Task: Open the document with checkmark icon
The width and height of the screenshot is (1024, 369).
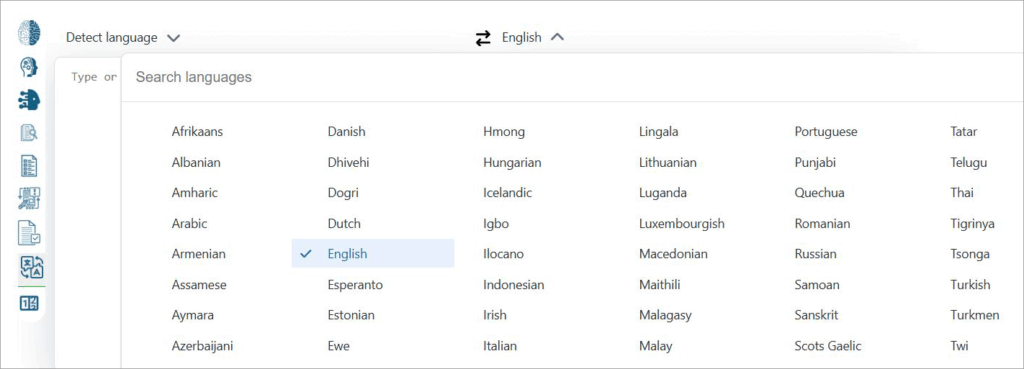Action: point(29,233)
